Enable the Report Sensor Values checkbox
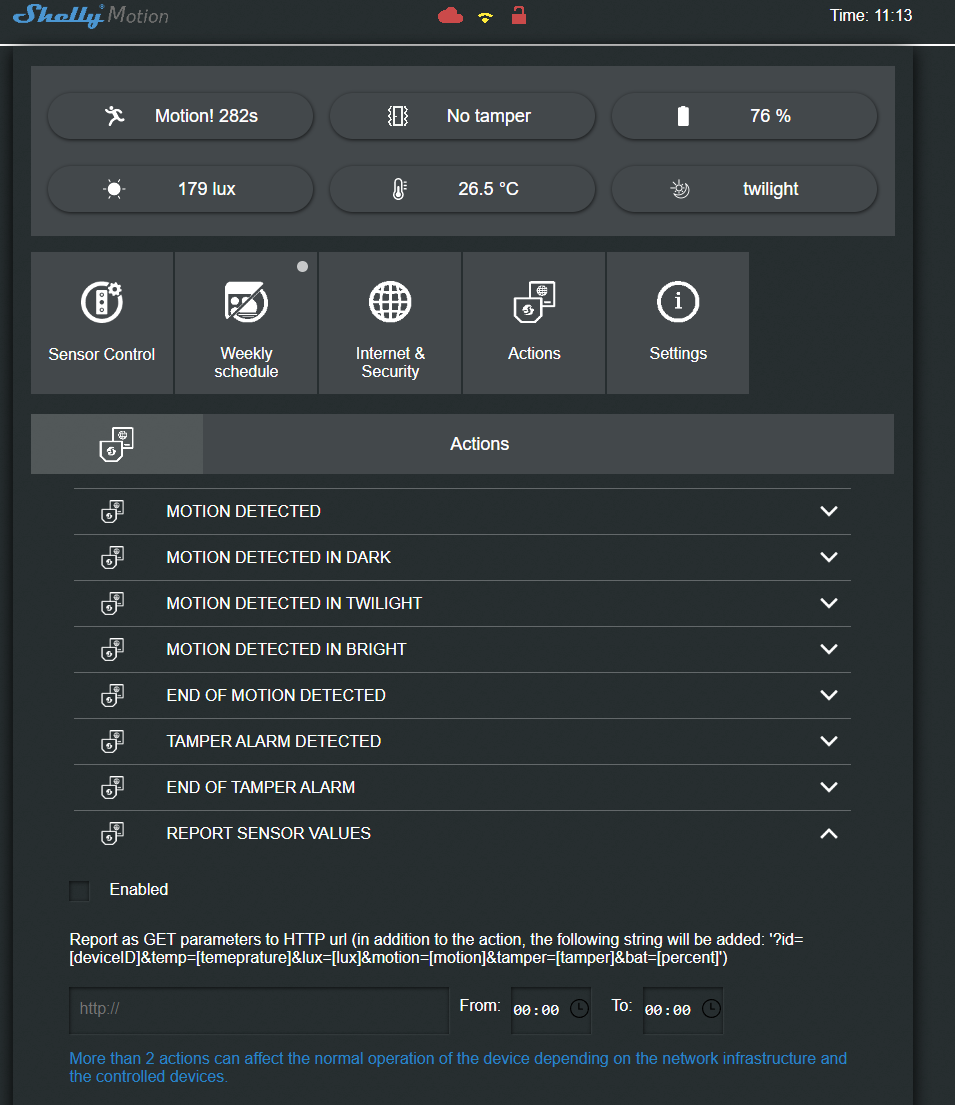The width and height of the screenshot is (955, 1105). (79, 890)
